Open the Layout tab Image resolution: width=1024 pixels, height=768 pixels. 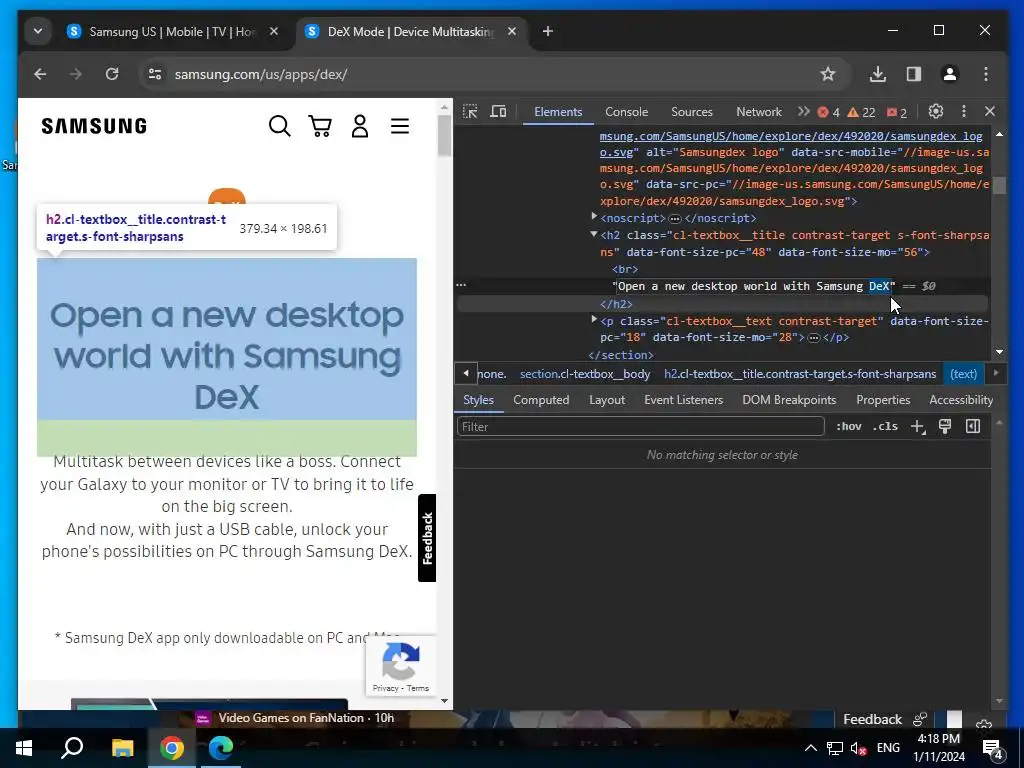607,400
